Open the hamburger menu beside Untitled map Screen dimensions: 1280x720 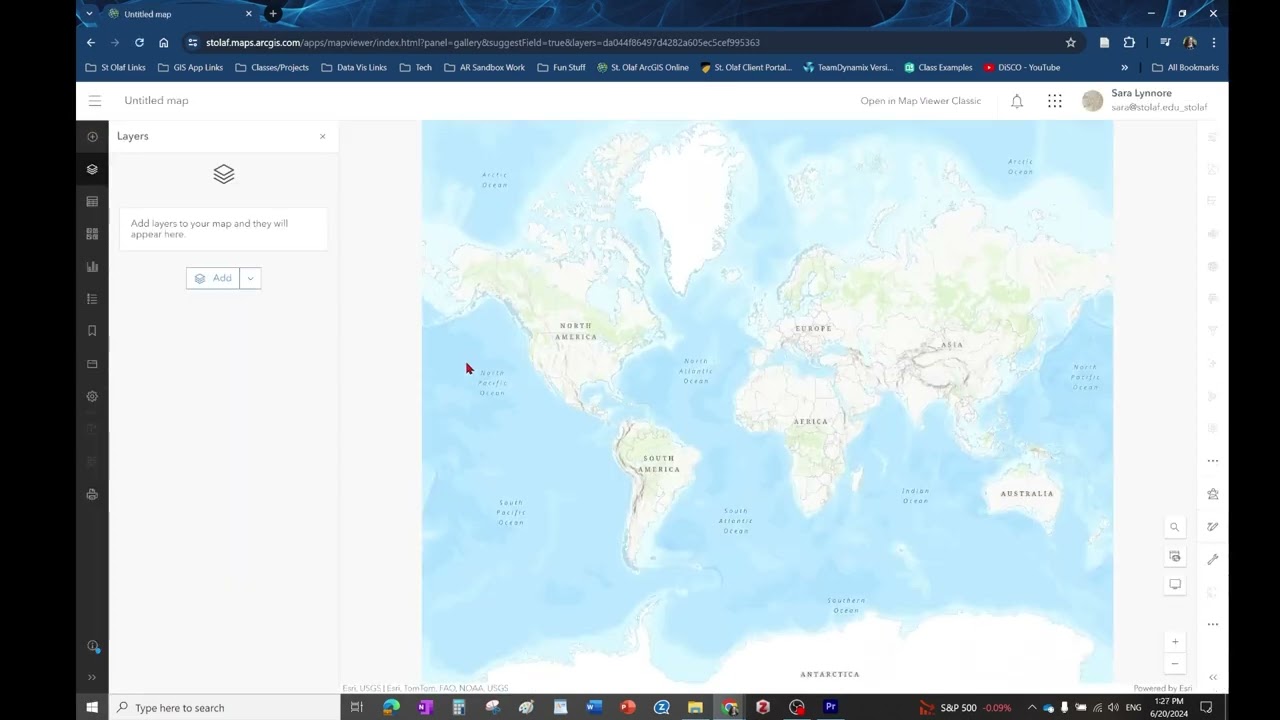94,101
